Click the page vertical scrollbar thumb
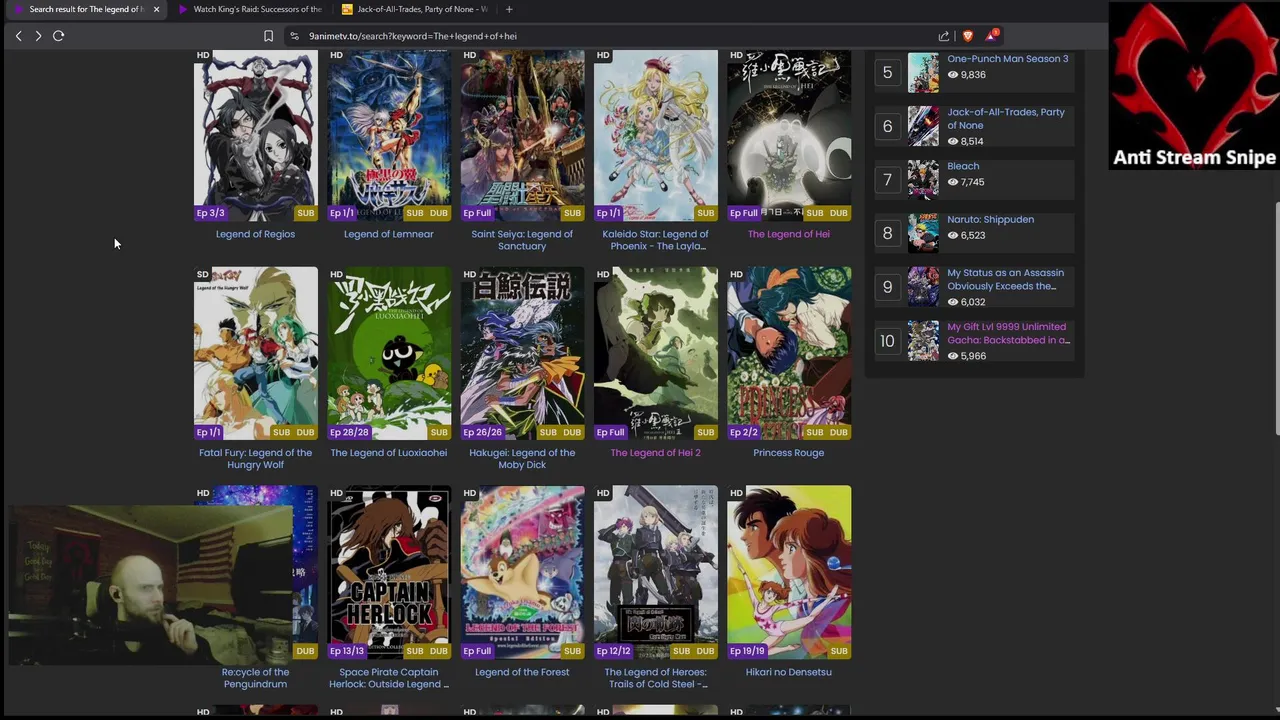Screen dimensions: 1280x720 pyautogui.click(x=1276, y=318)
